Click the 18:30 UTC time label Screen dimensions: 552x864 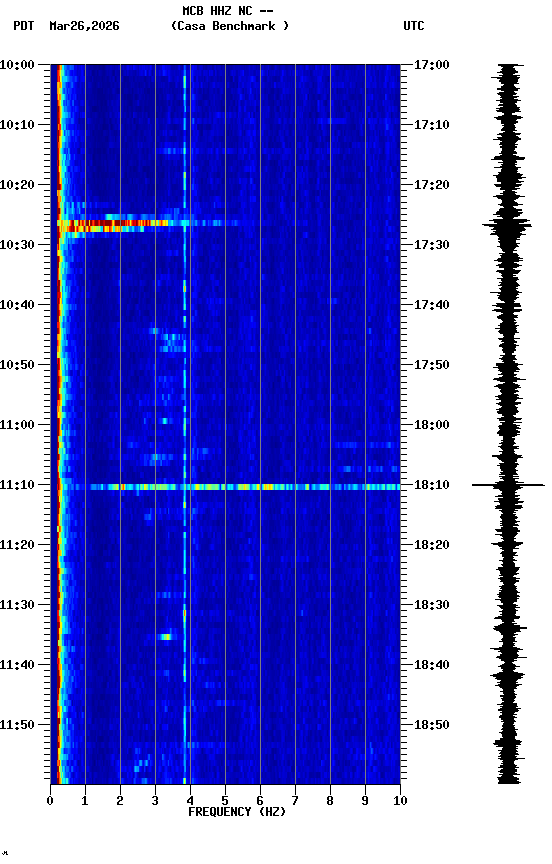432,605
